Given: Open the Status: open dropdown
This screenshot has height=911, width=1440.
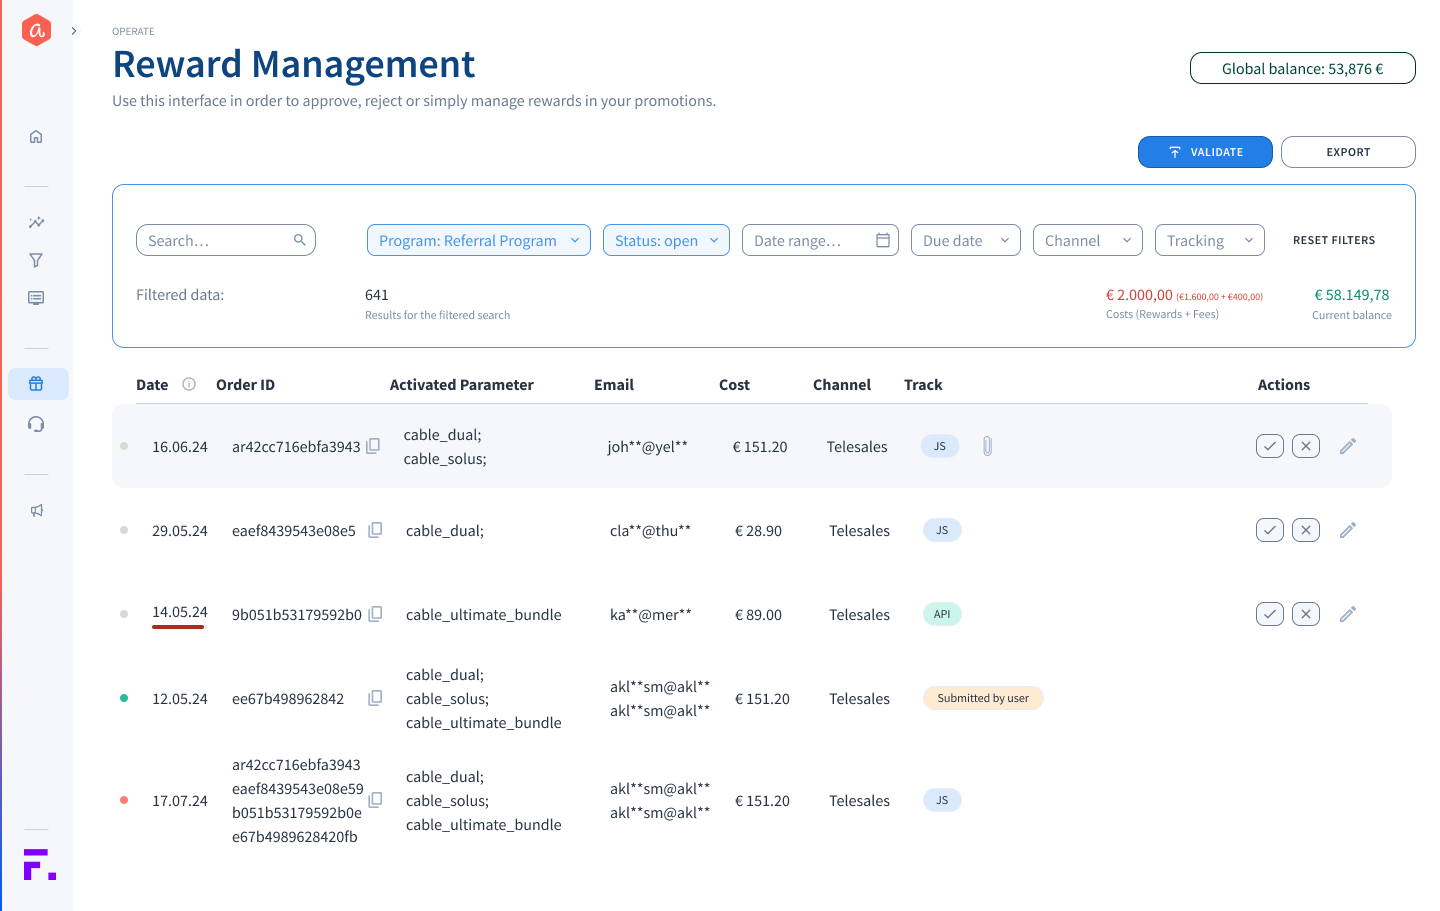Looking at the screenshot, I should point(666,240).
